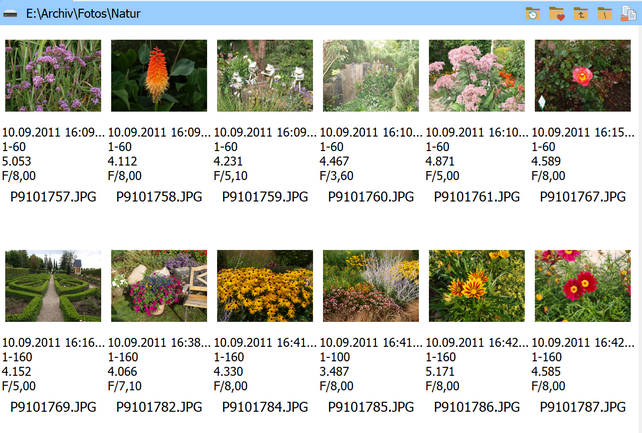Select the purple flowers thumbnail P9101757.JPG
Image resolution: width=642 pixels, height=433 pixels.
click(x=53, y=75)
